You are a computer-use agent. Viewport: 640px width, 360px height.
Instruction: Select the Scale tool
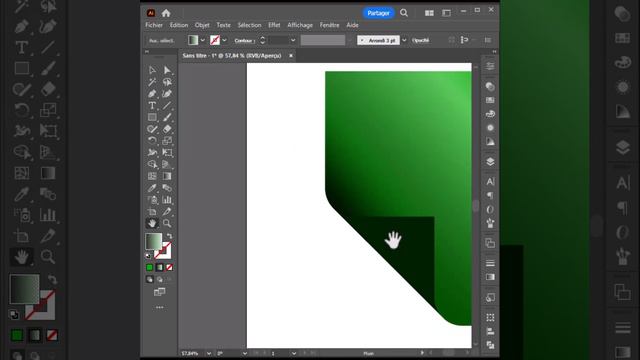pyautogui.click(x=167, y=141)
